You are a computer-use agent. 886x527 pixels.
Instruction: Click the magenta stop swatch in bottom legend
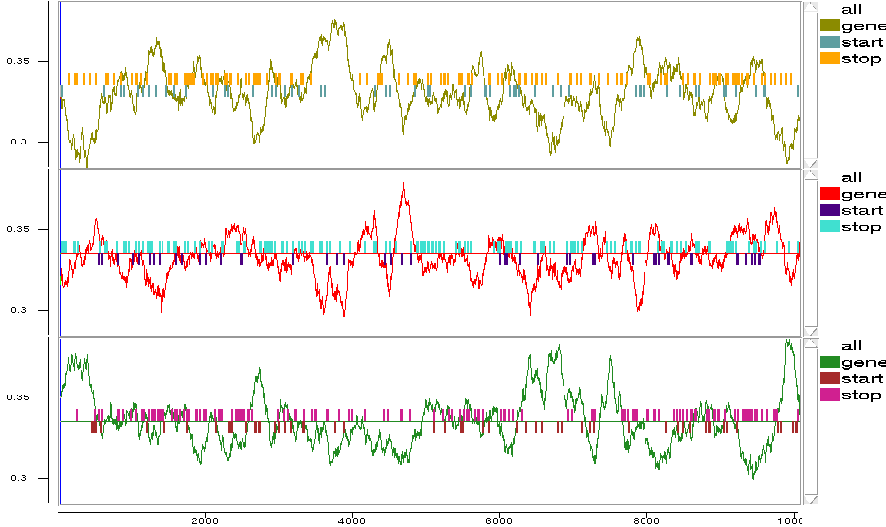pyautogui.click(x=829, y=395)
